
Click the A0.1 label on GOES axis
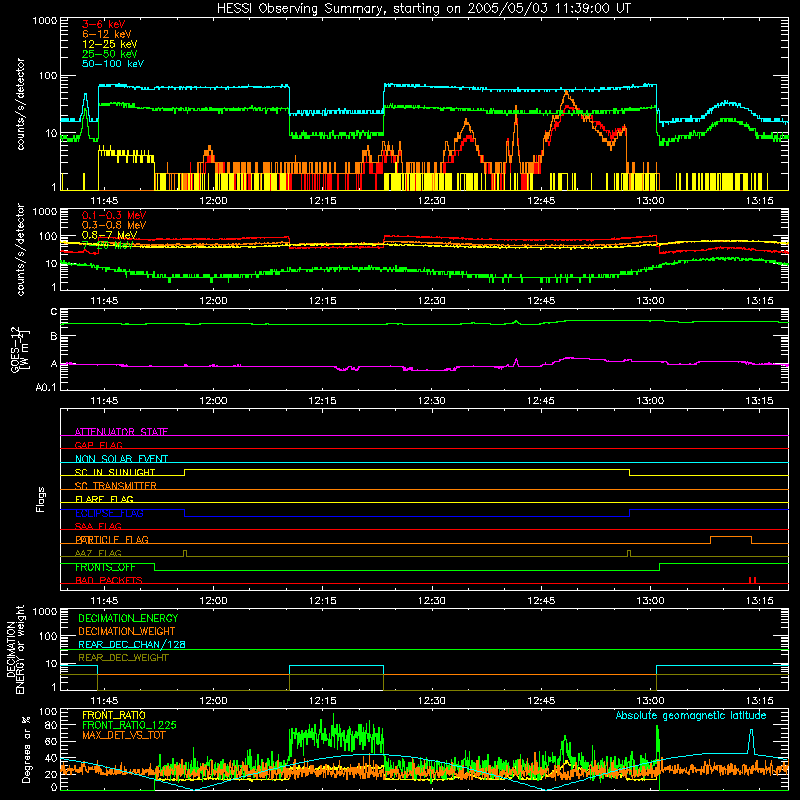[x=46, y=387]
